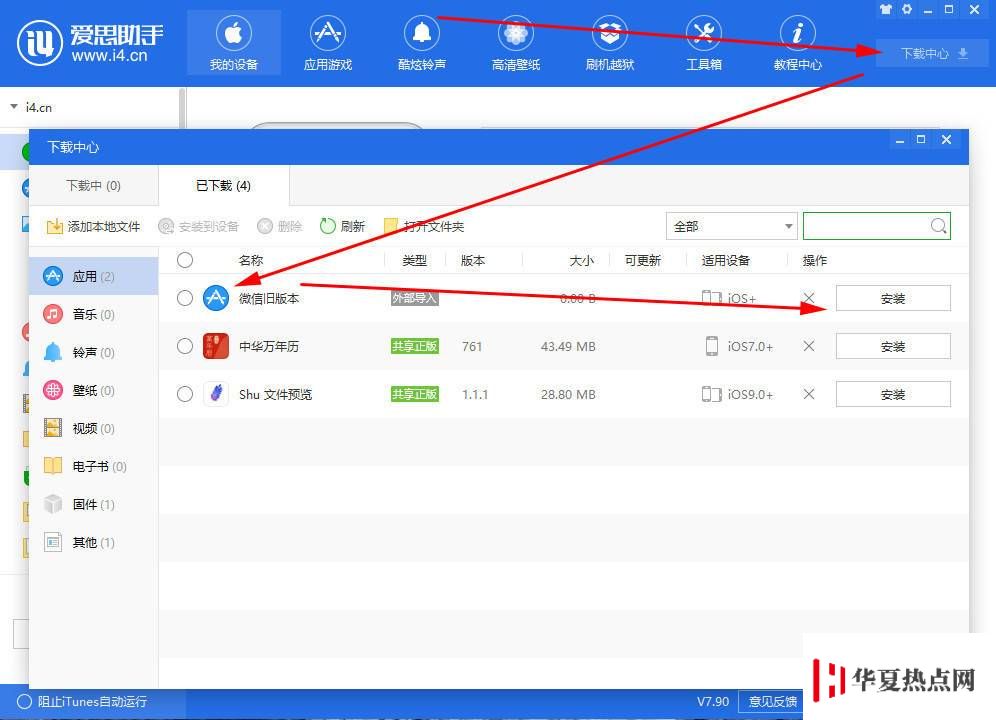Click the i4 爱思助手 logo
996x720 pixels.
coord(90,43)
